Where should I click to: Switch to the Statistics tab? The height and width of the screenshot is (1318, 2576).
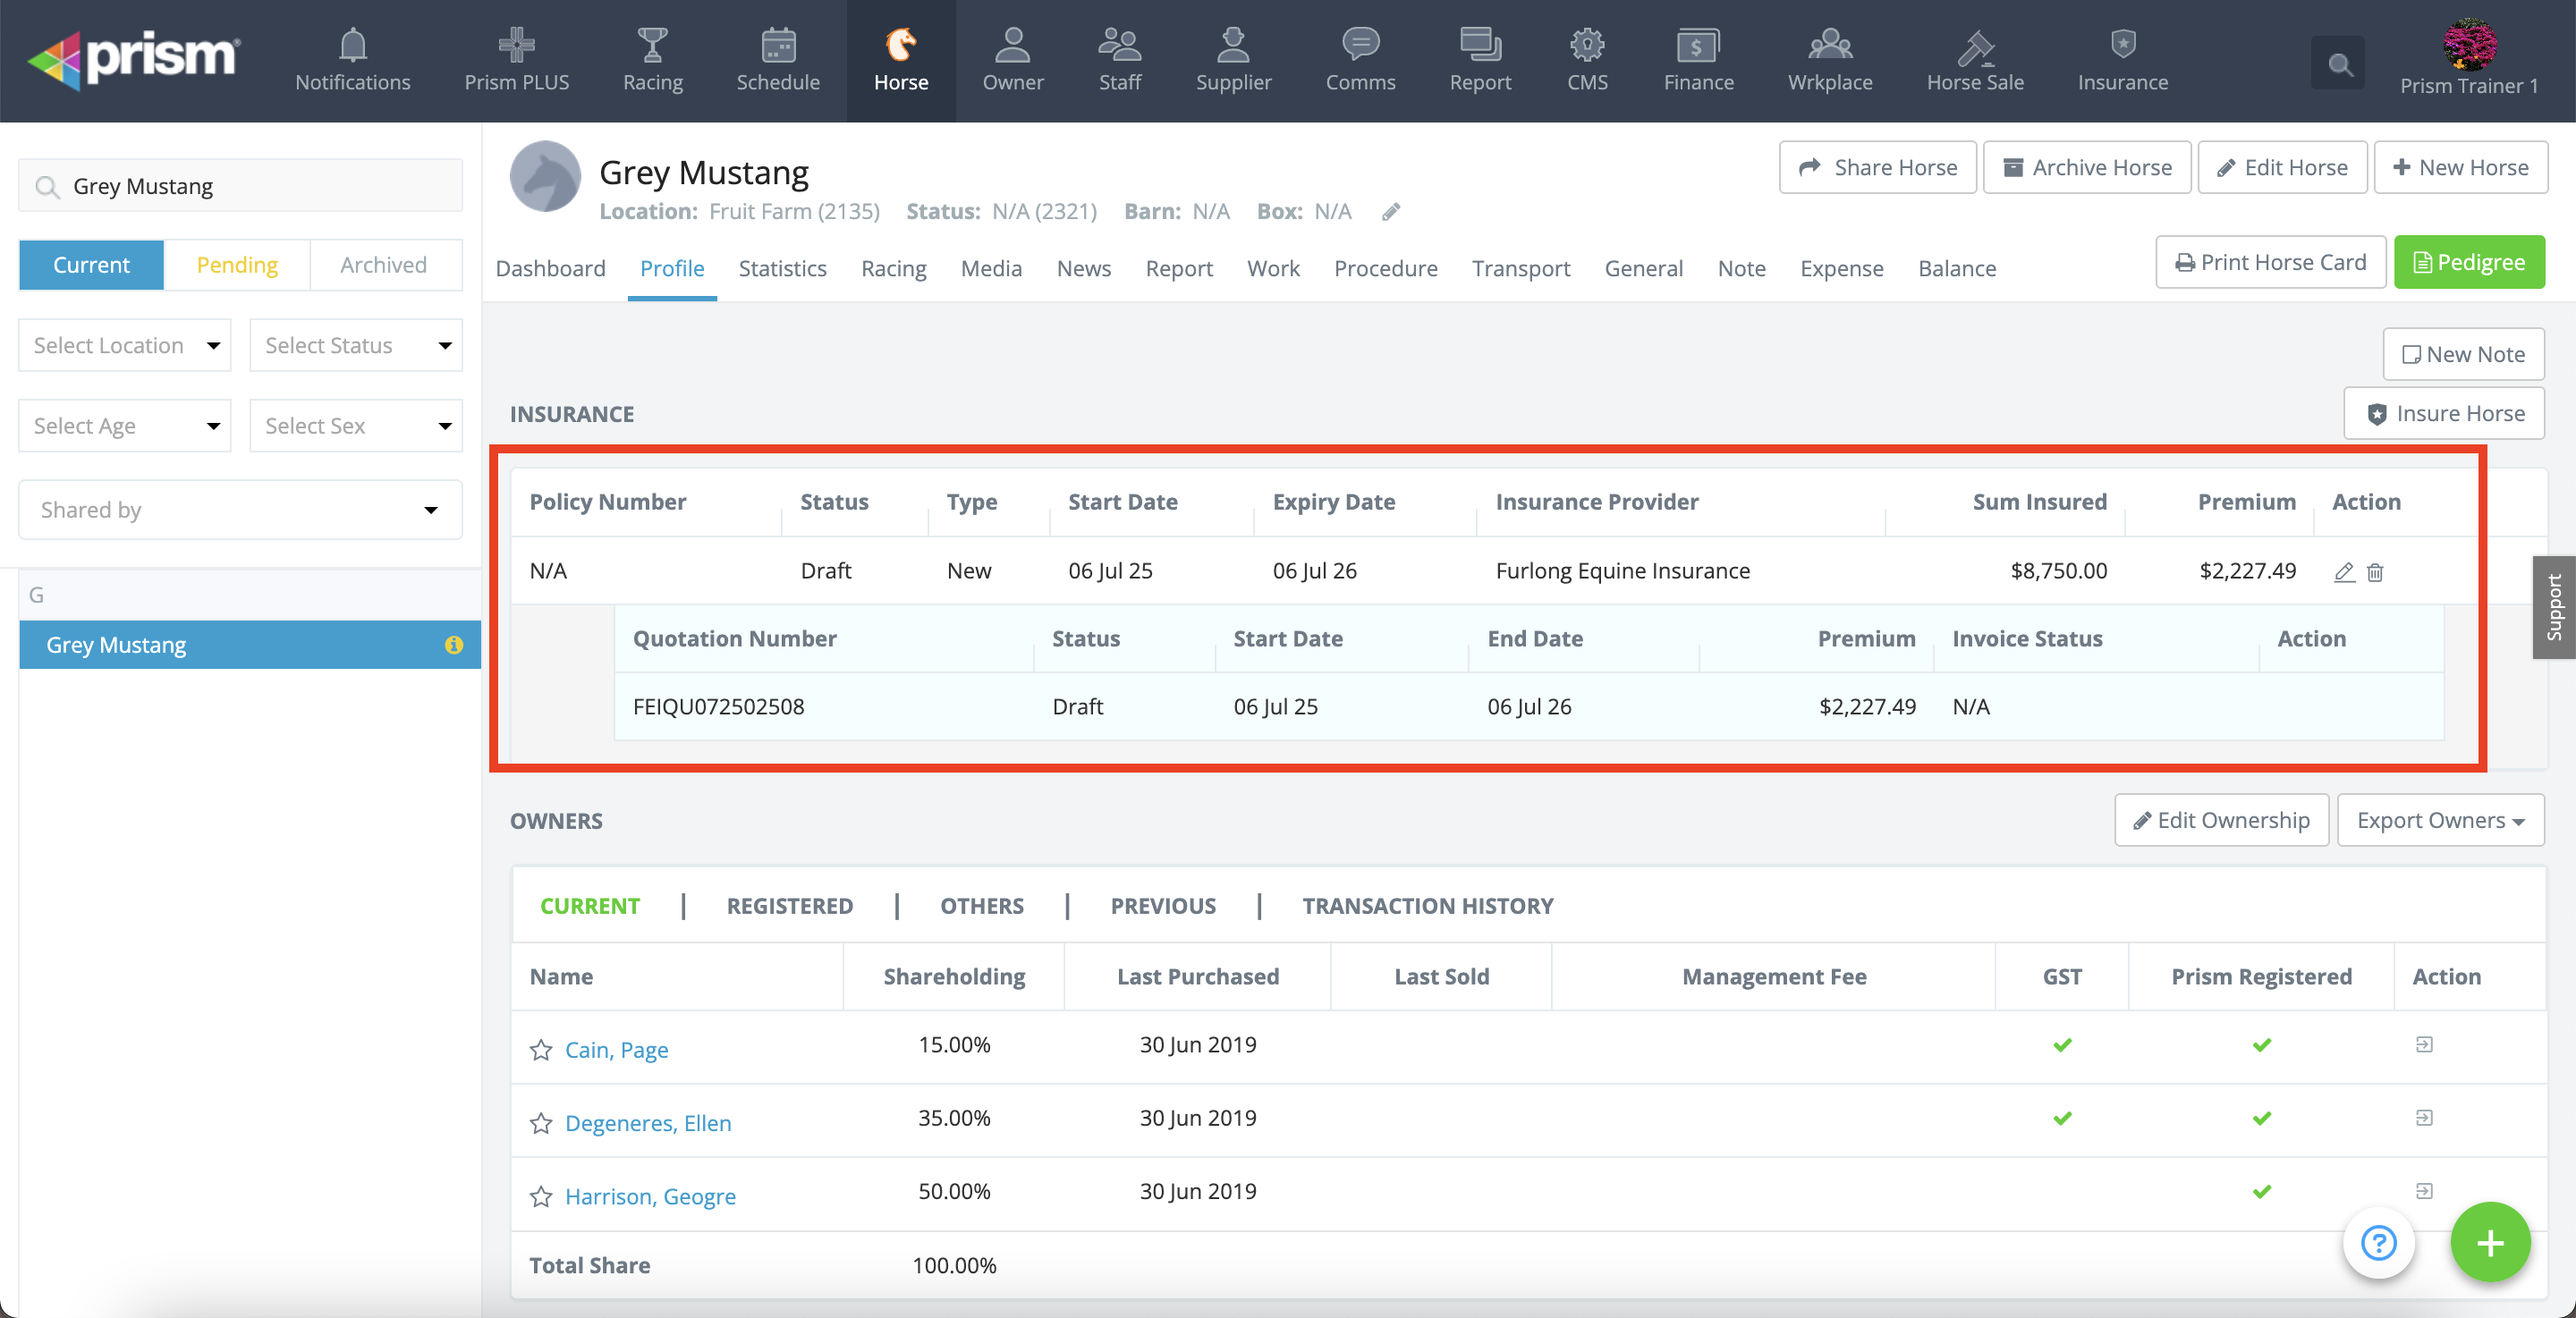tap(782, 268)
